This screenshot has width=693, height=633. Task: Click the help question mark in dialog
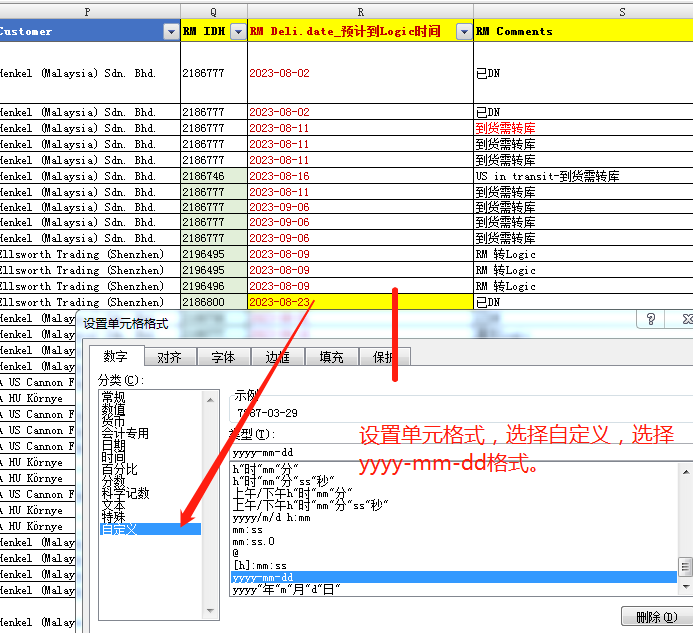click(651, 319)
